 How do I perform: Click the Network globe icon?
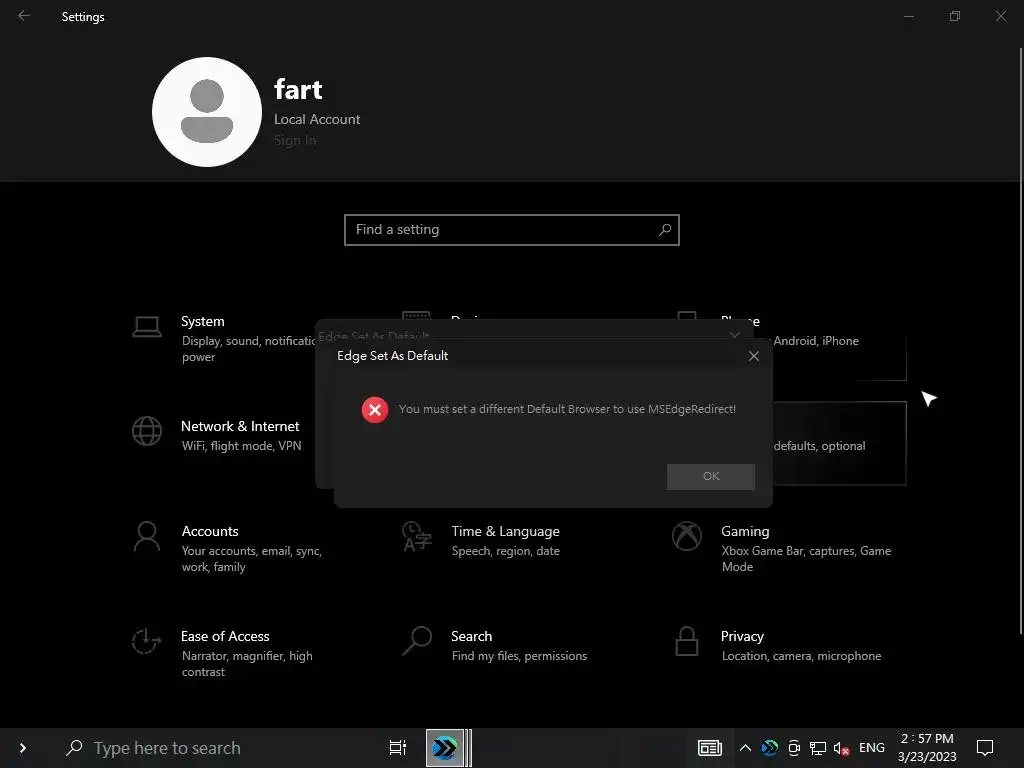pyautogui.click(x=147, y=431)
